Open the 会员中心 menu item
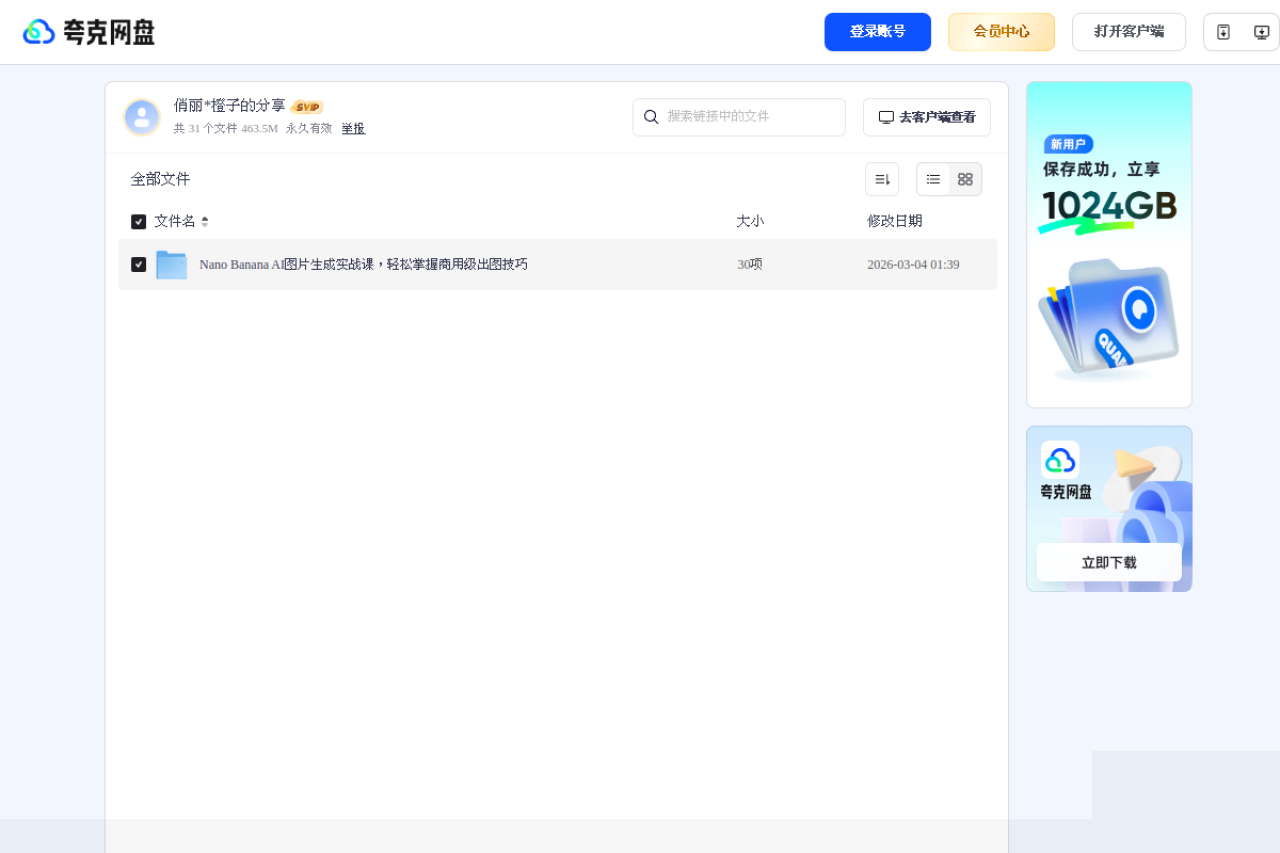Screen dimensions: 1280x853 pyautogui.click(x=1001, y=31)
